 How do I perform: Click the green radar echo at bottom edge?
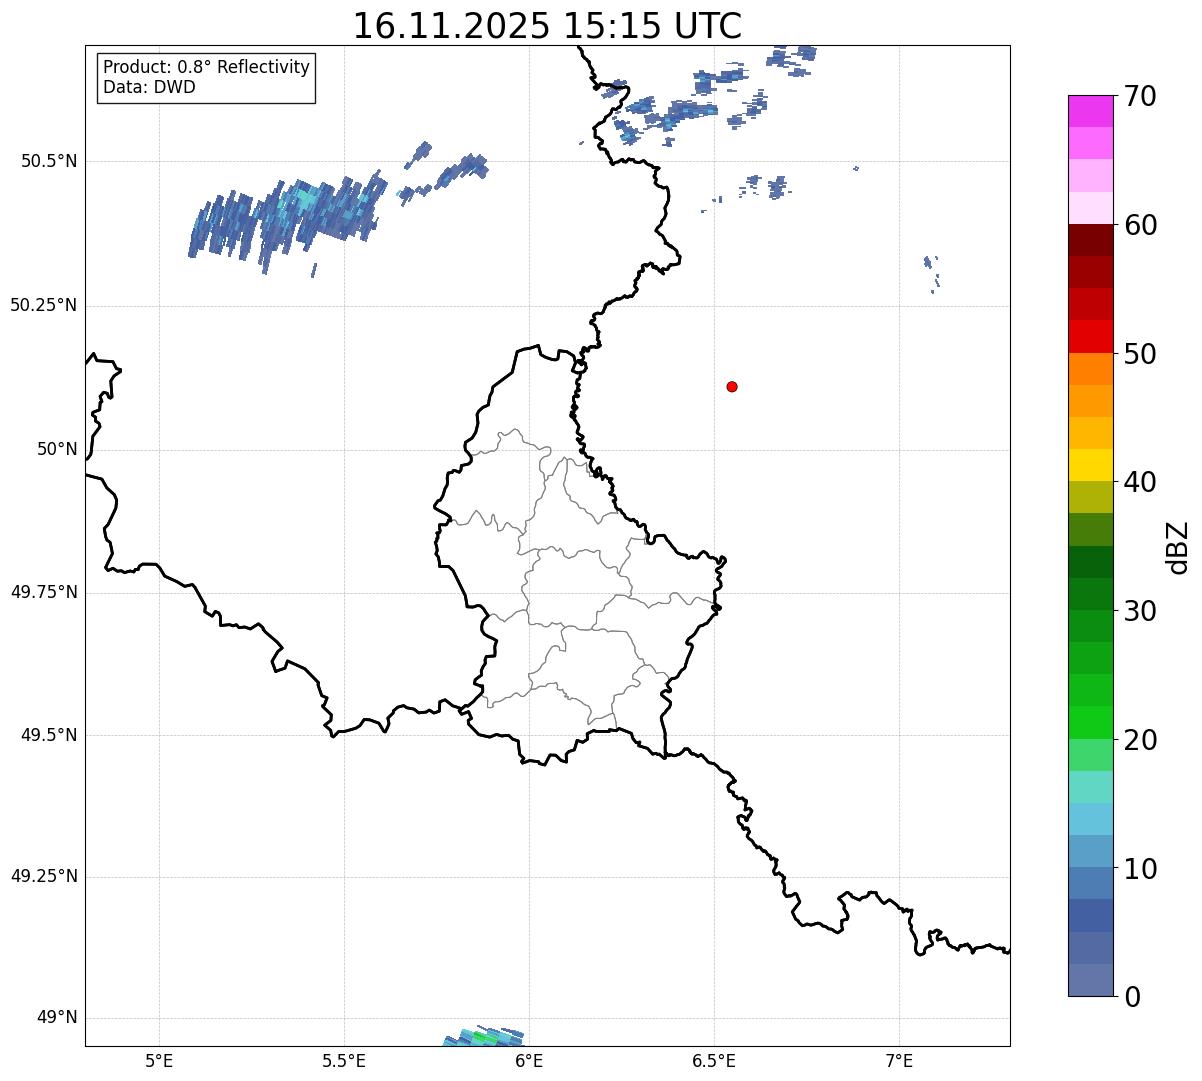coord(483,1037)
